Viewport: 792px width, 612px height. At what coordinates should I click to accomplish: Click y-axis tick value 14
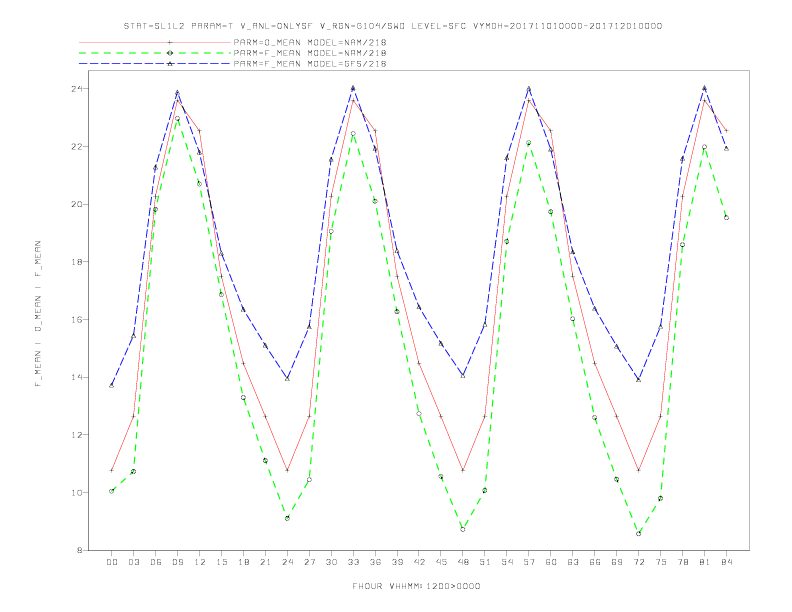(x=77, y=377)
